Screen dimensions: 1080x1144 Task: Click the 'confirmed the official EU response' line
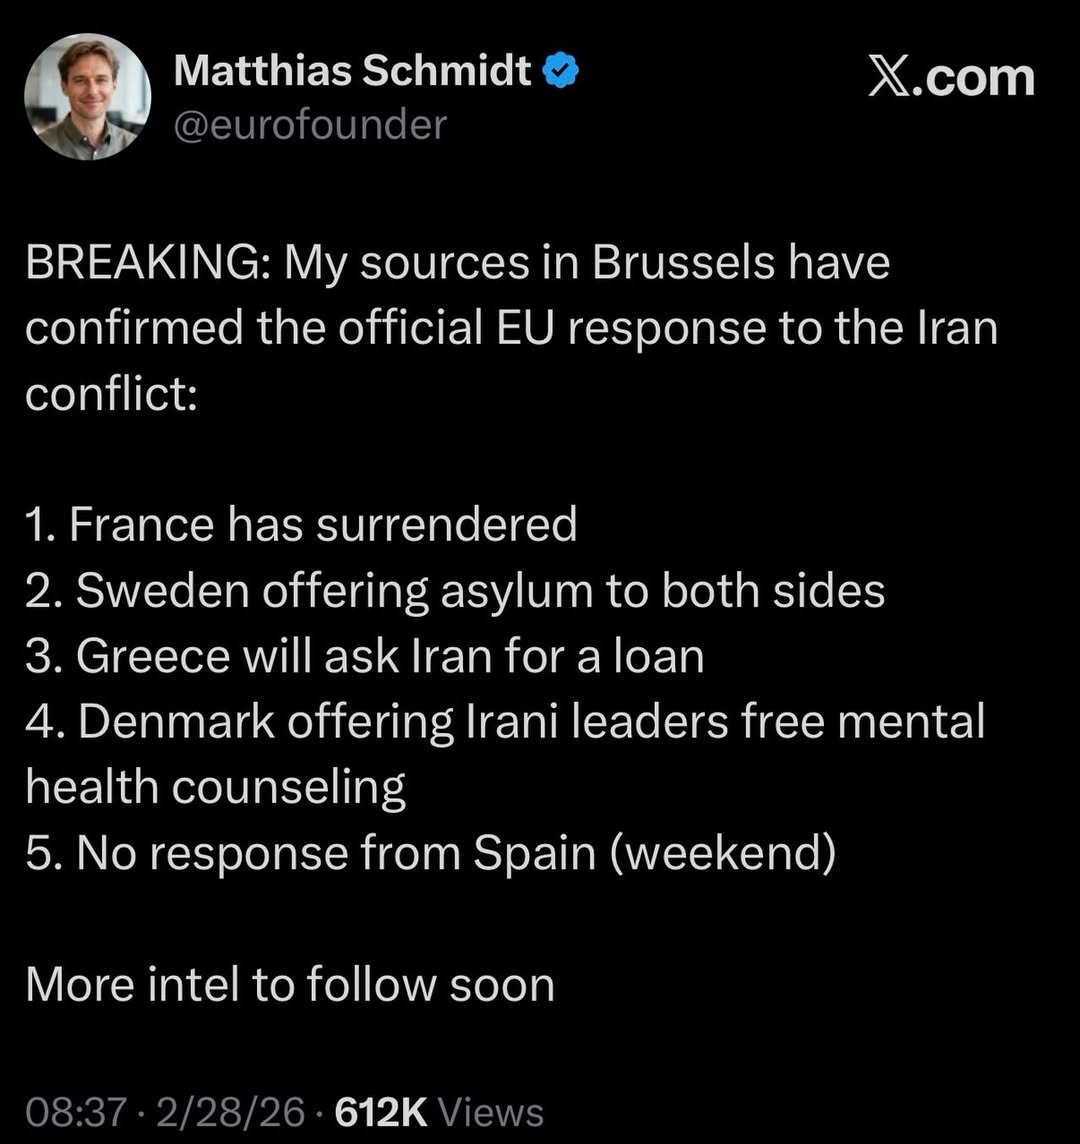510,329
